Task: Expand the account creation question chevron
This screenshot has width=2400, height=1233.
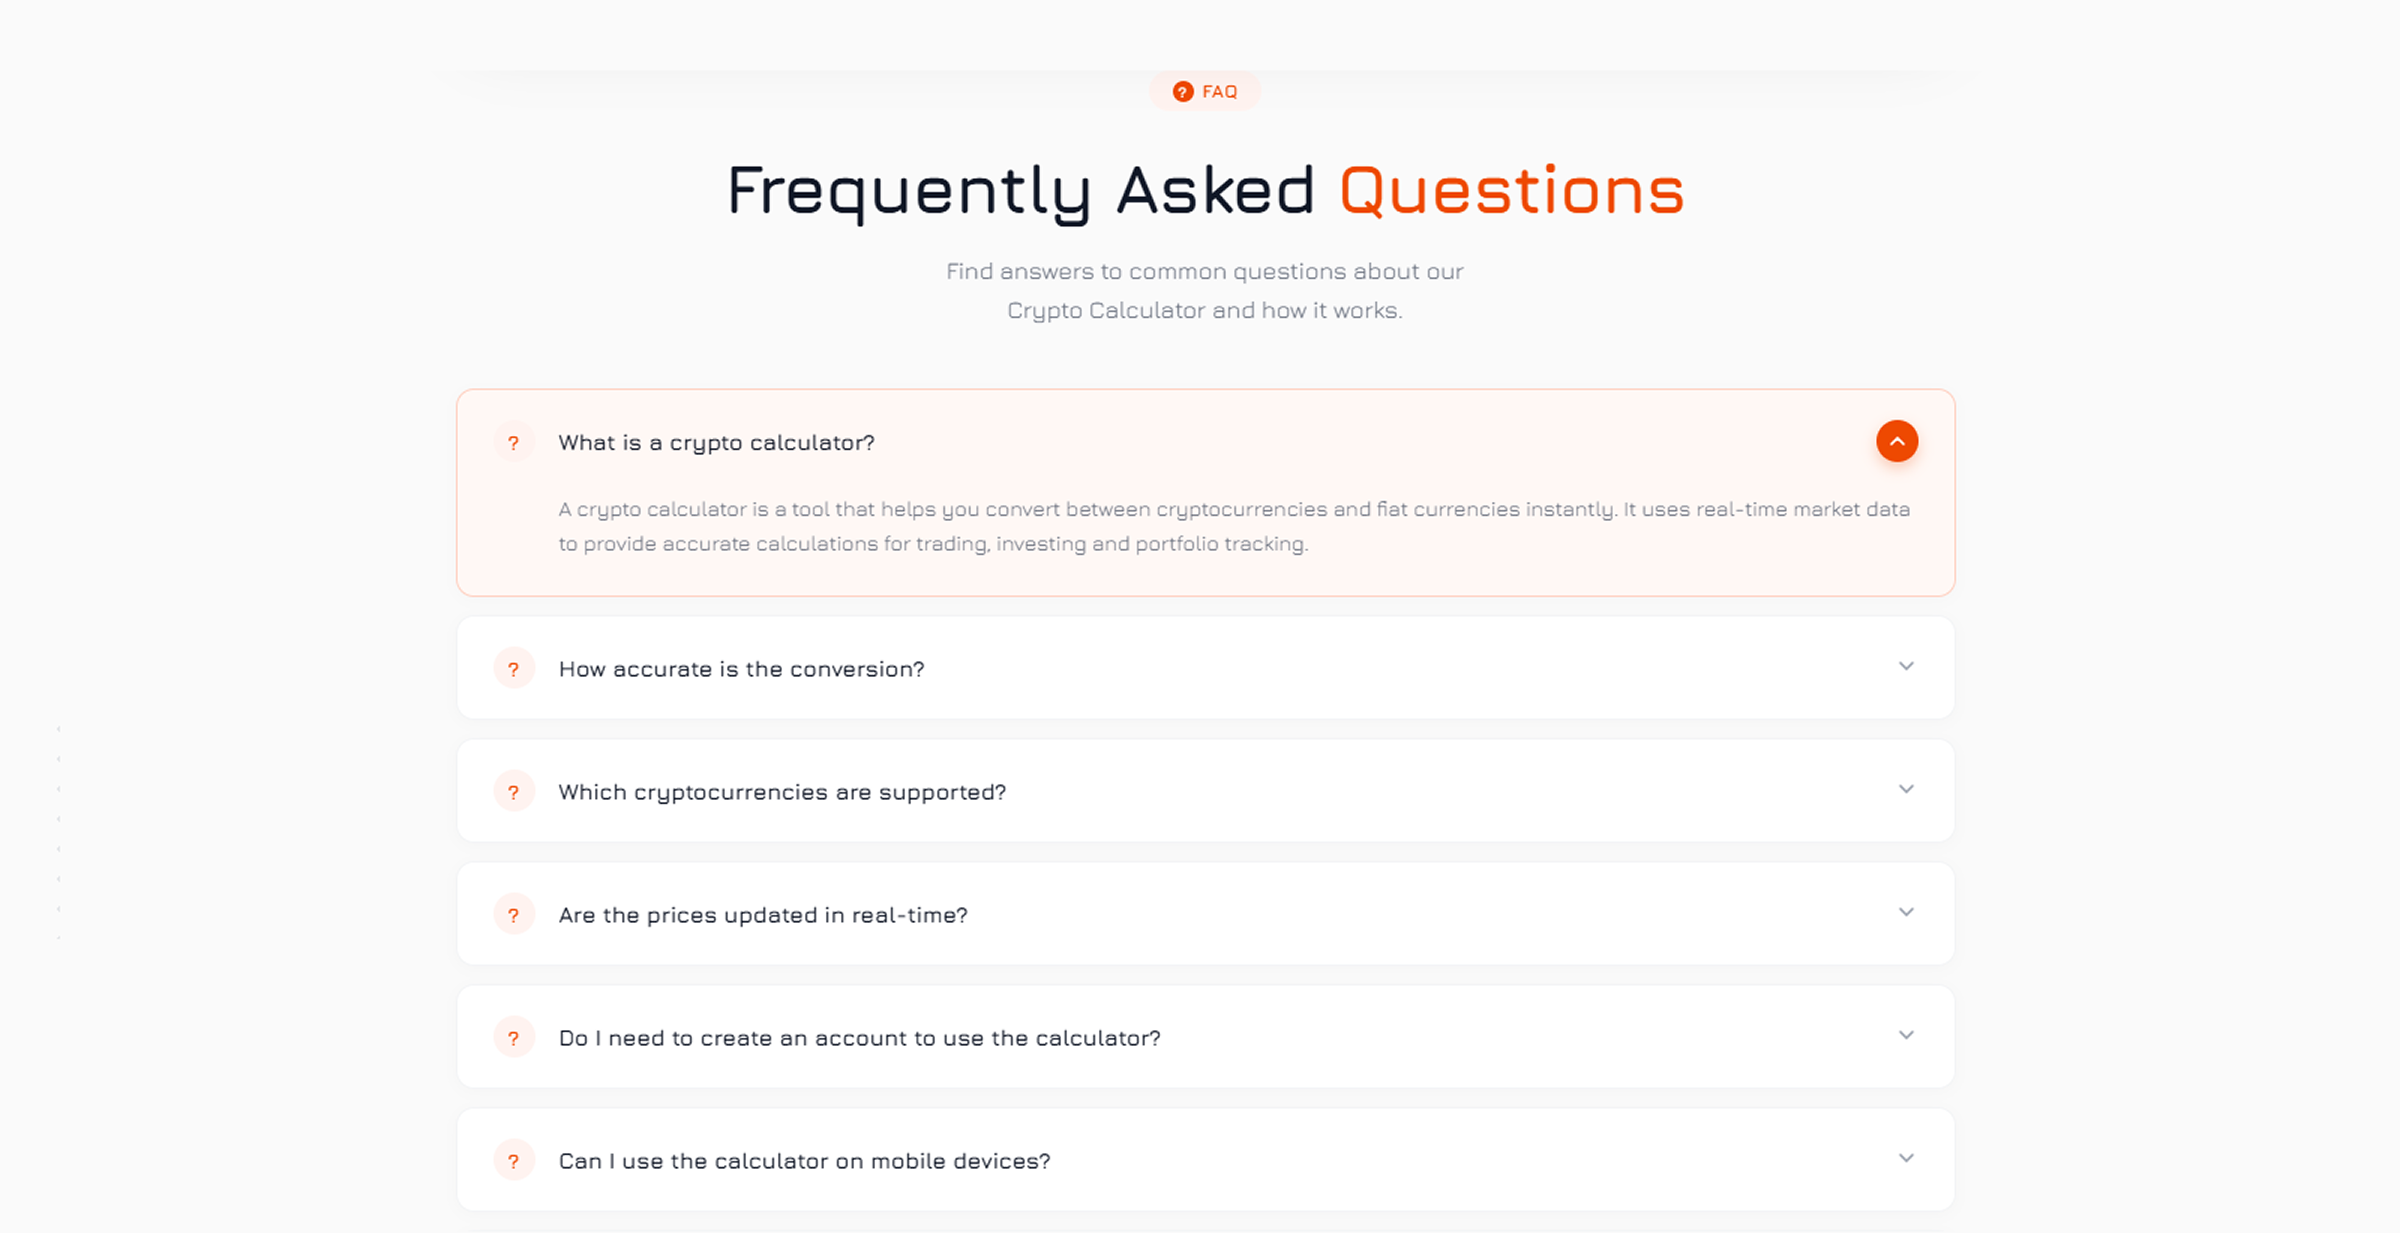Action: (1906, 1035)
